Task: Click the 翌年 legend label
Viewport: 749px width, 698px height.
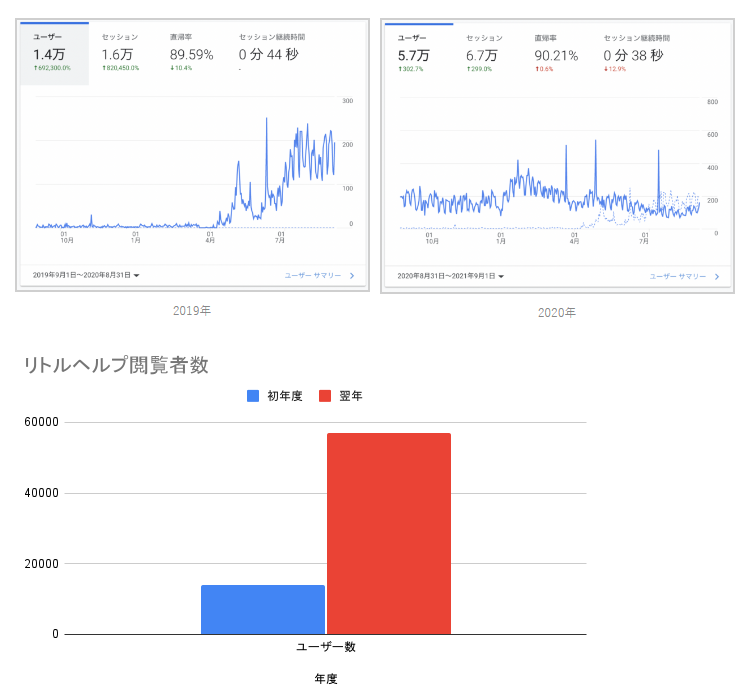Action: pos(351,396)
